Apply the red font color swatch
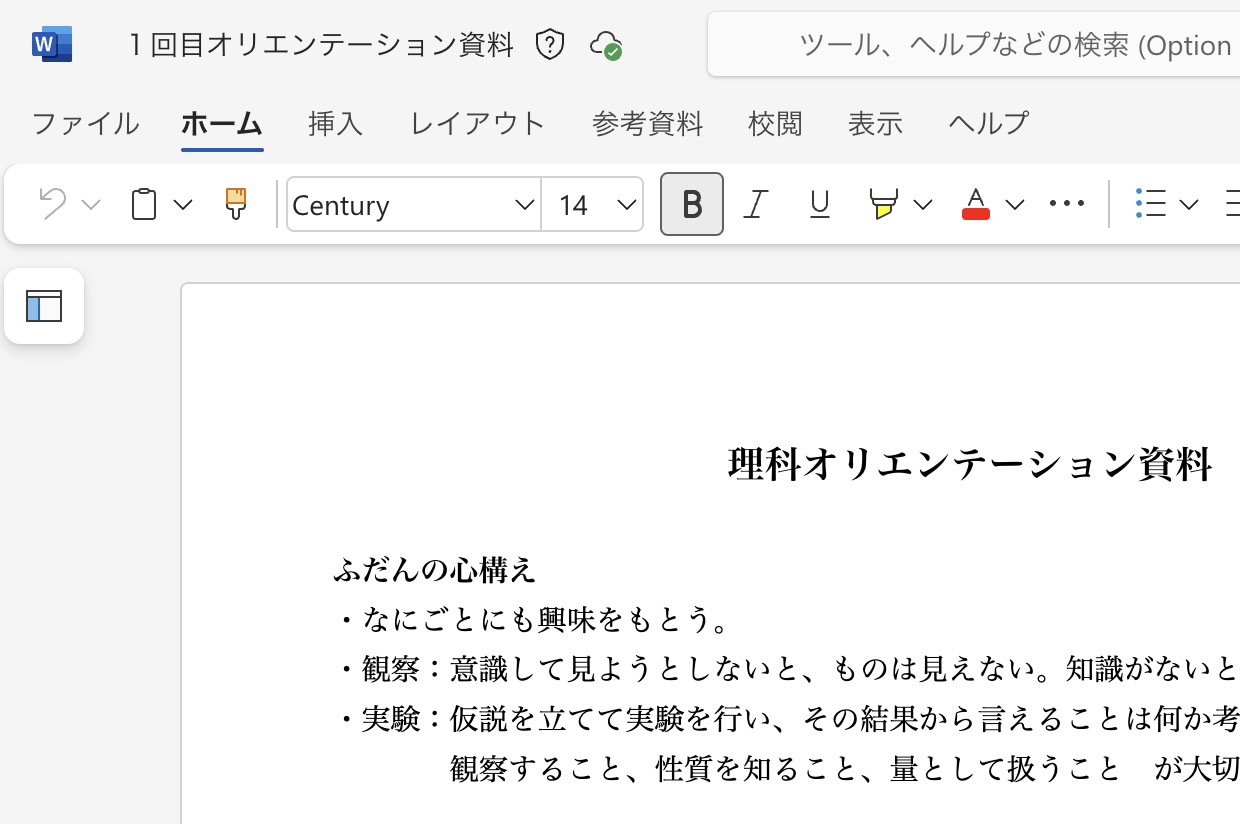 [x=975, y=204]
